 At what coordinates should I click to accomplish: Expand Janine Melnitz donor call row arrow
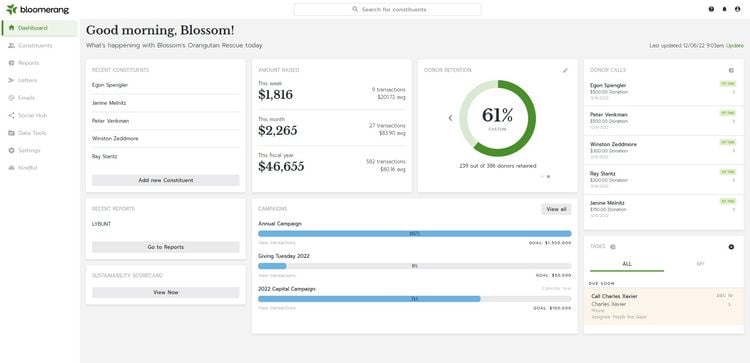point(734,210)
